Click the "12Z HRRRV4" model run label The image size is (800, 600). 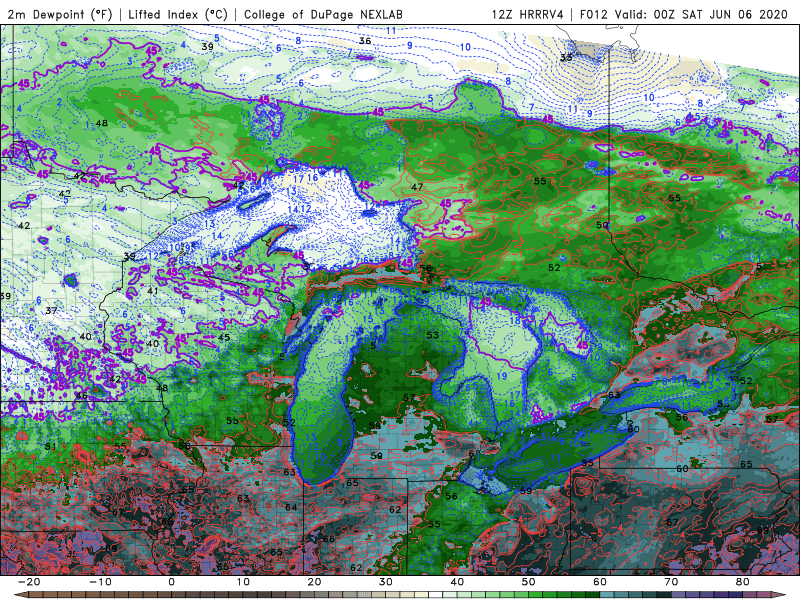click(527, 14)
